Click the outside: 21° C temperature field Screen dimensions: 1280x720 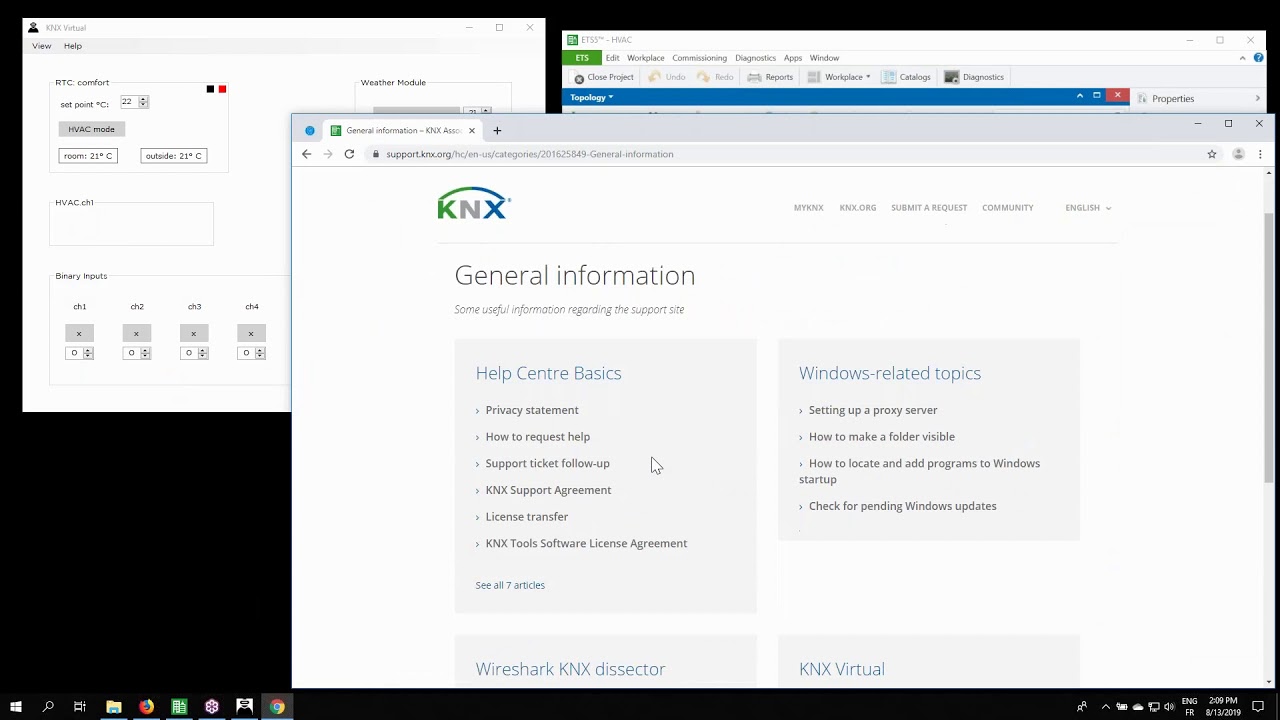tap(174, 156)
